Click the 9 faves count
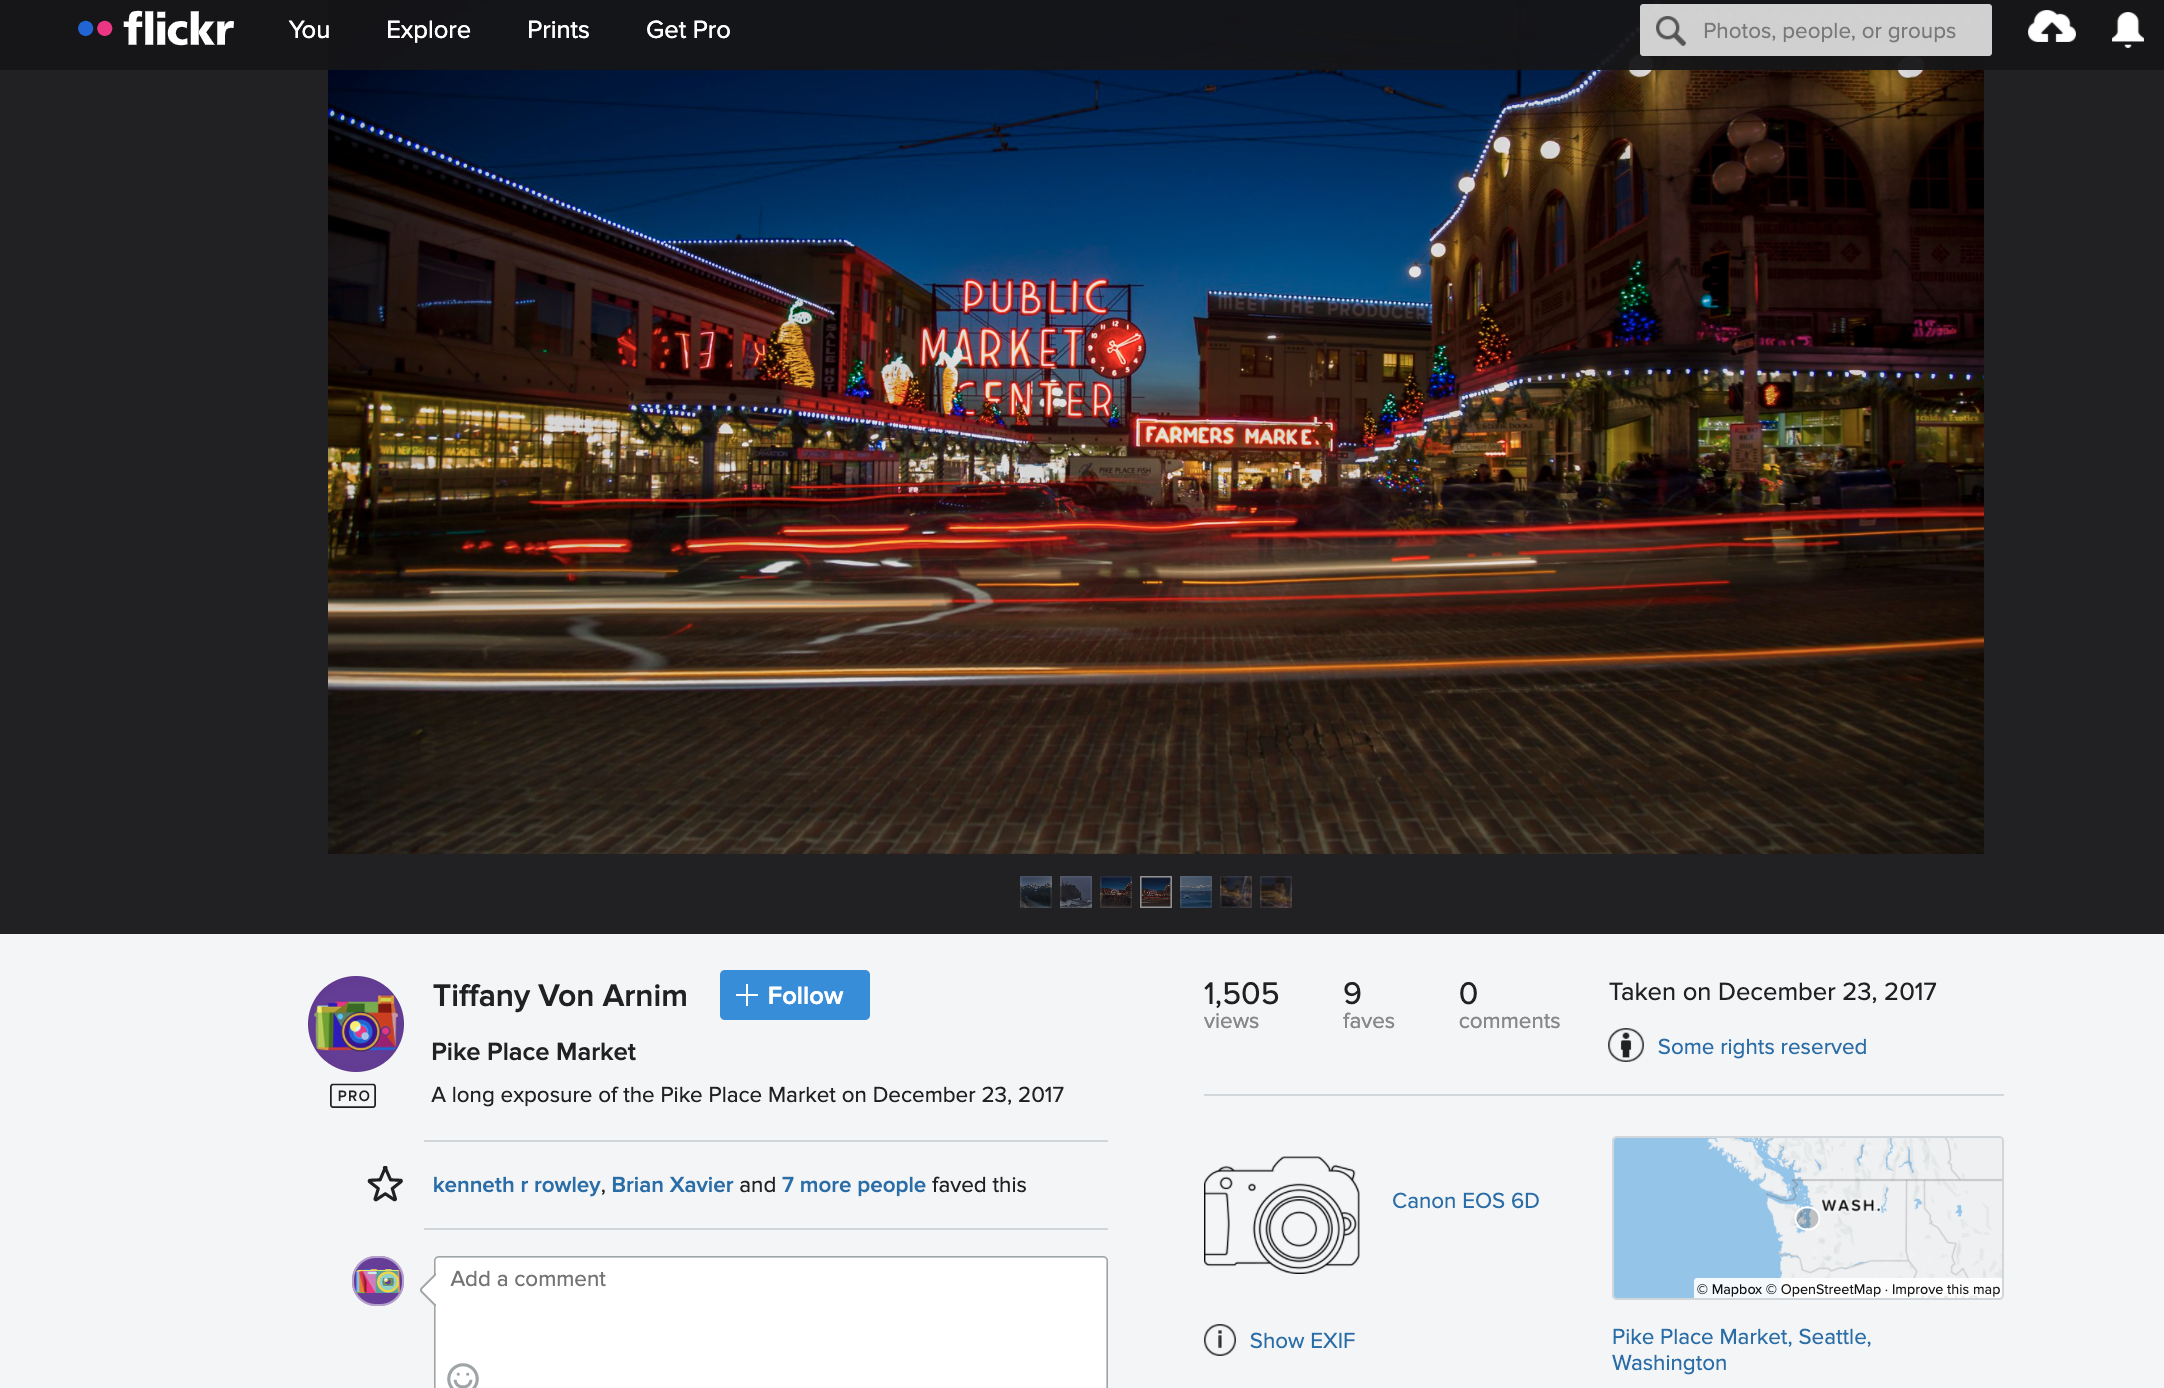Image resolution: width=2164 pixels, height=1388 pixels. point(1368,1005)
